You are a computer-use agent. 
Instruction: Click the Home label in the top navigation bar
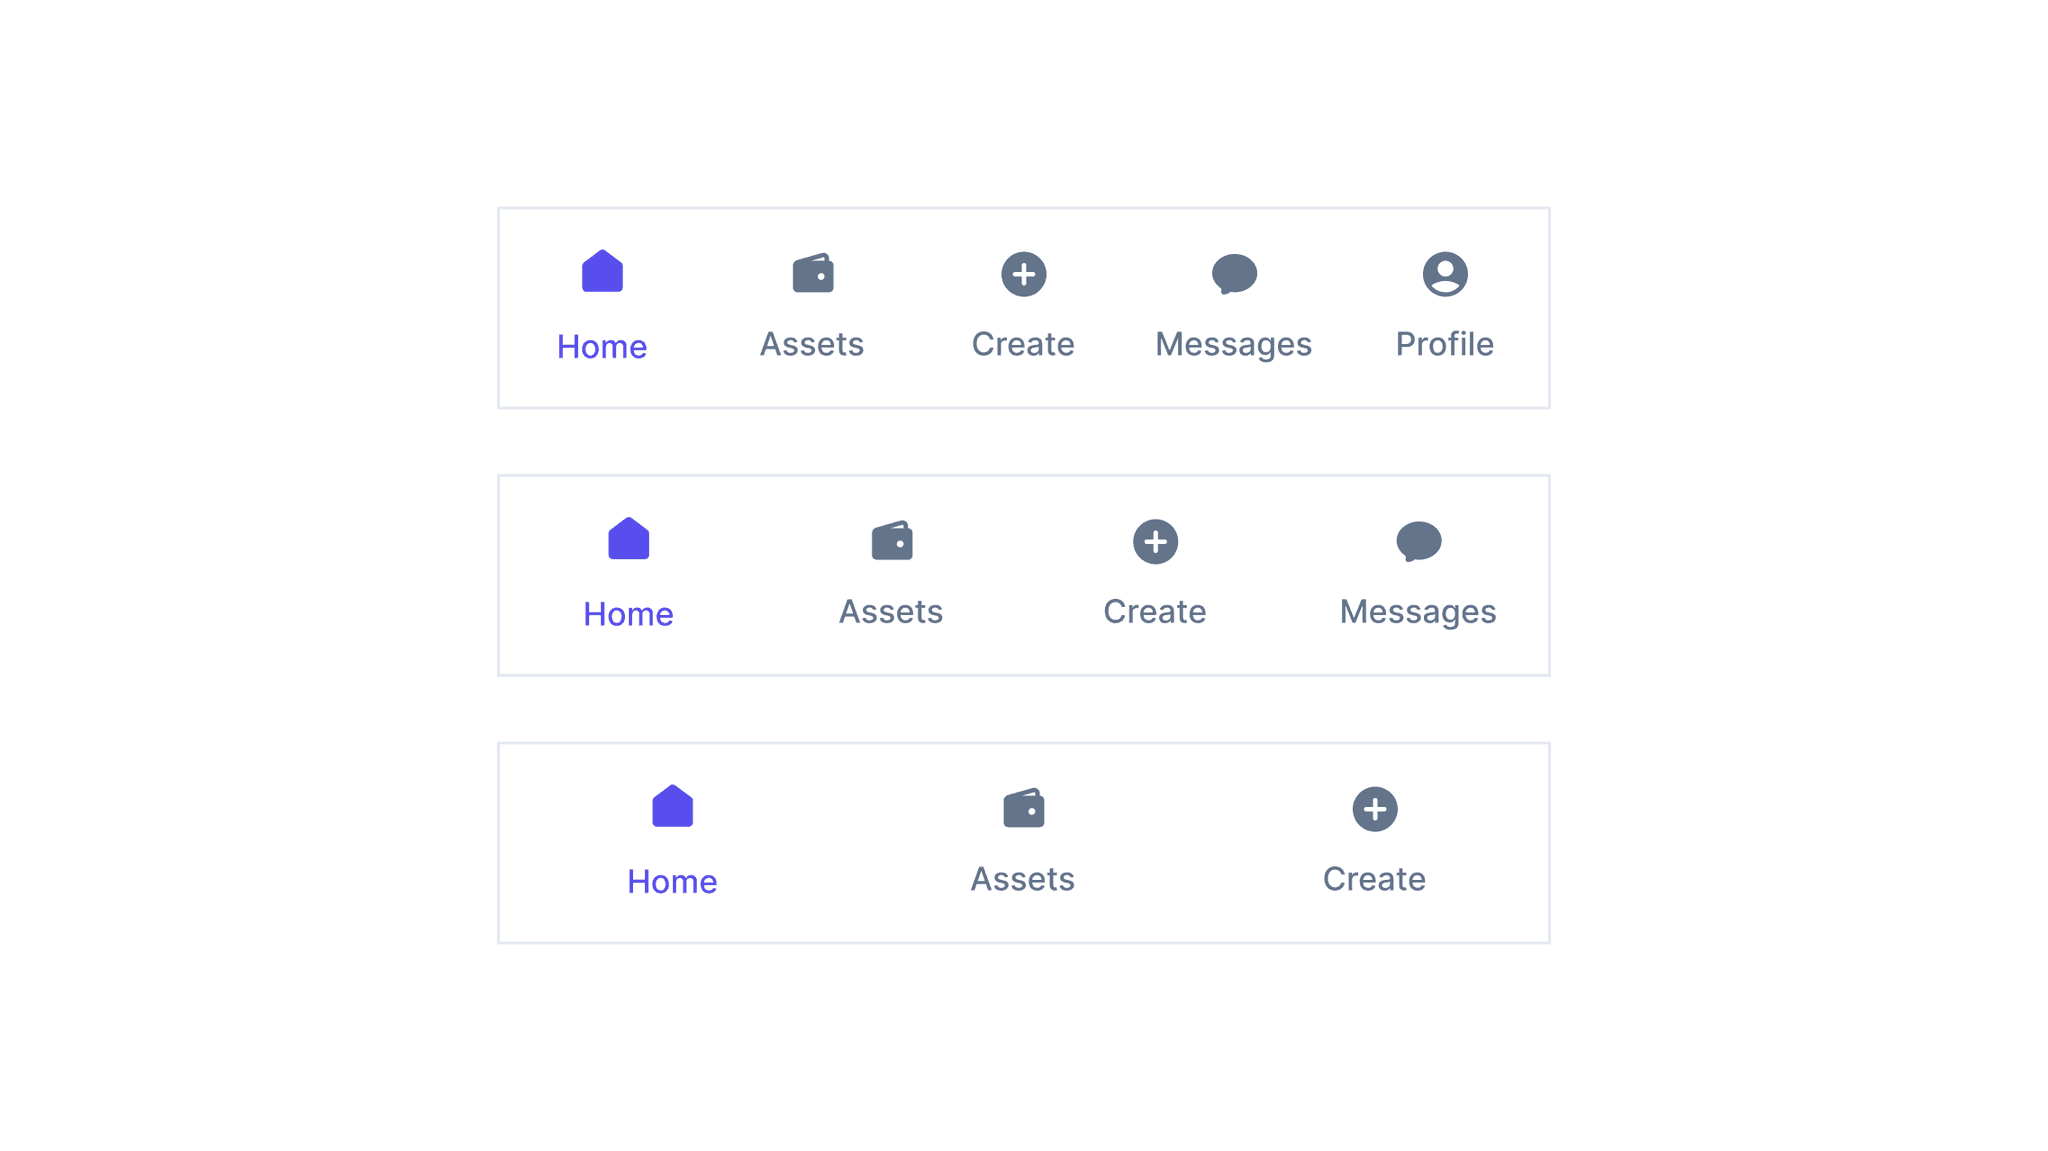pos(601,345)
